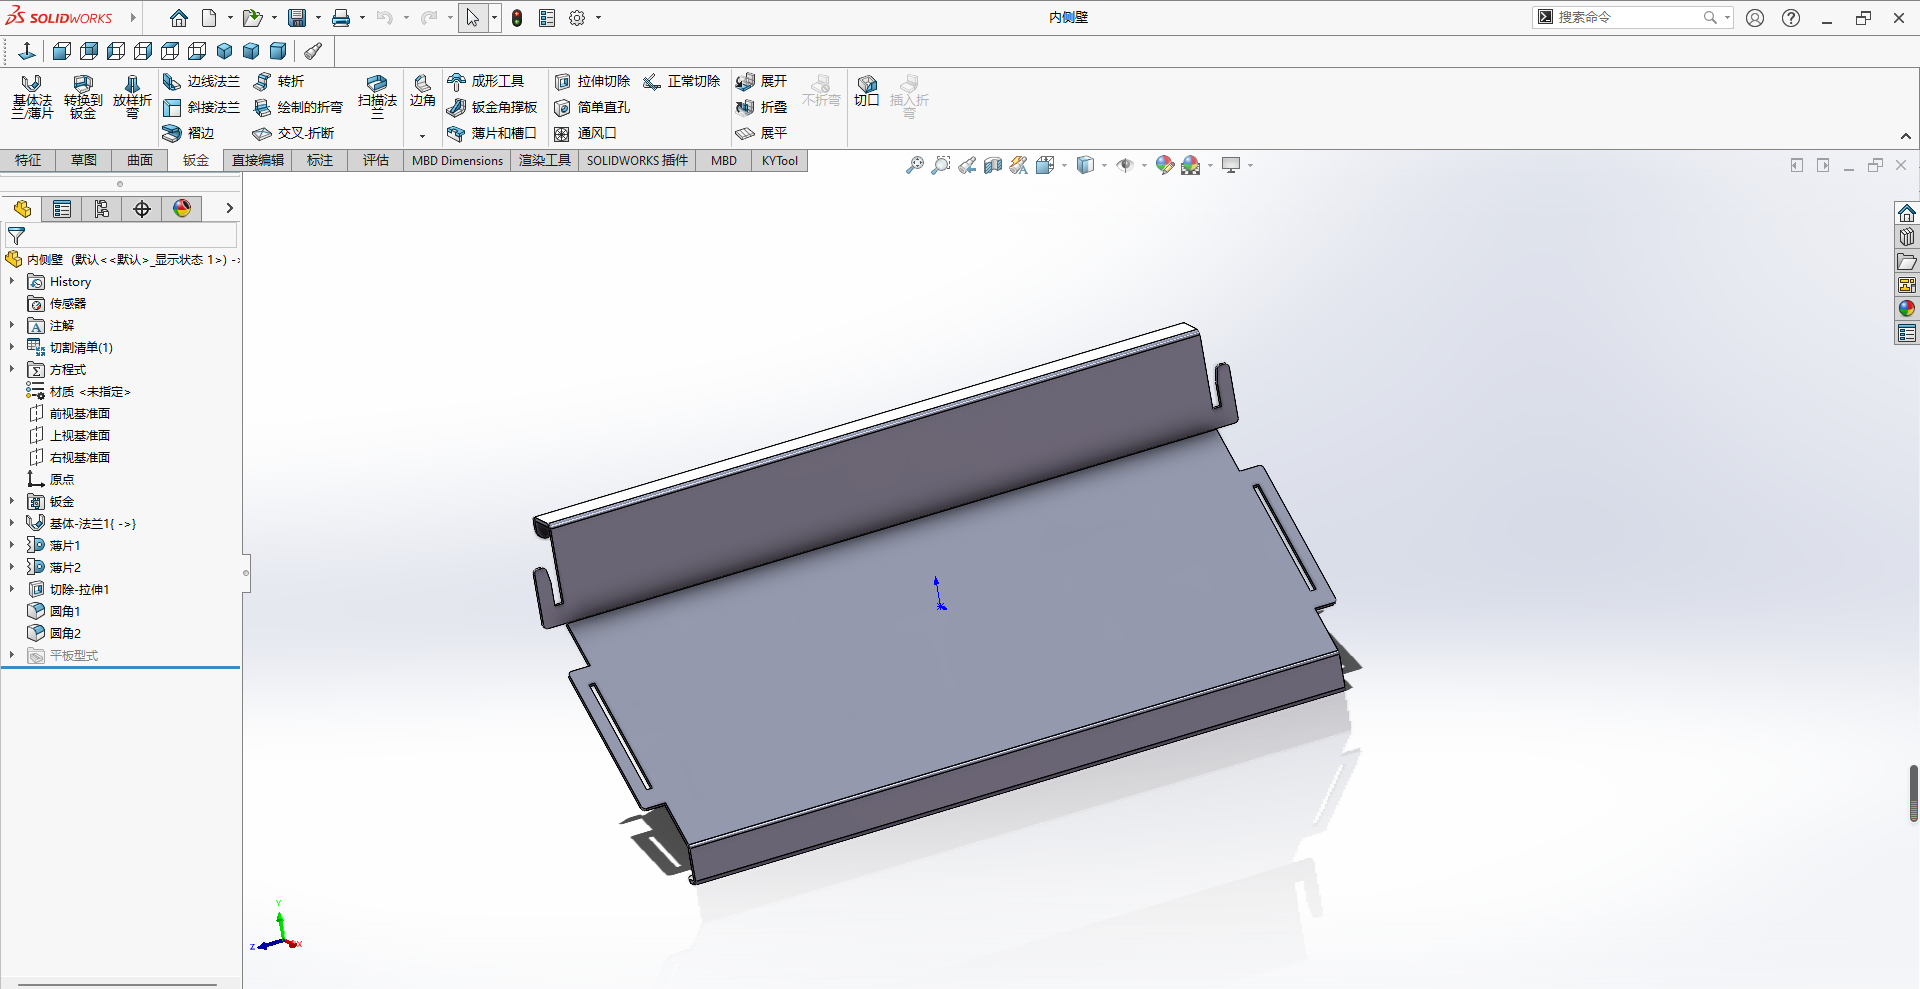Click the Zoom to Fit icon
Screen dimensions: 1920x989
click(915, 165)
